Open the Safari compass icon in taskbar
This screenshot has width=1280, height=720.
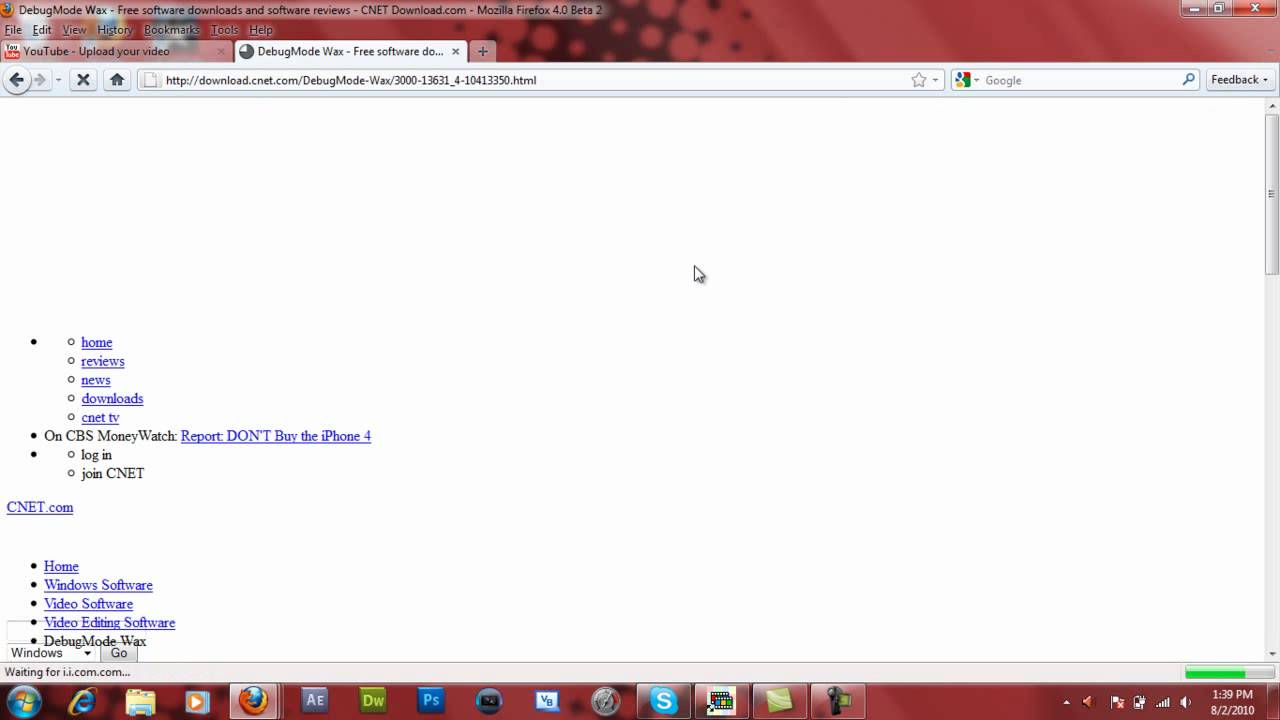[x=605, y=701]
